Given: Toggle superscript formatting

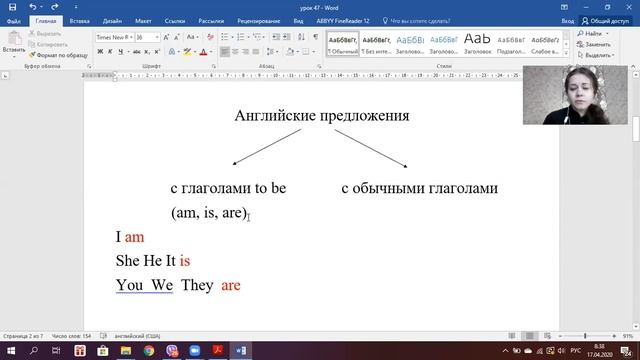Looking at the screenshot, I should coord(157,52).
